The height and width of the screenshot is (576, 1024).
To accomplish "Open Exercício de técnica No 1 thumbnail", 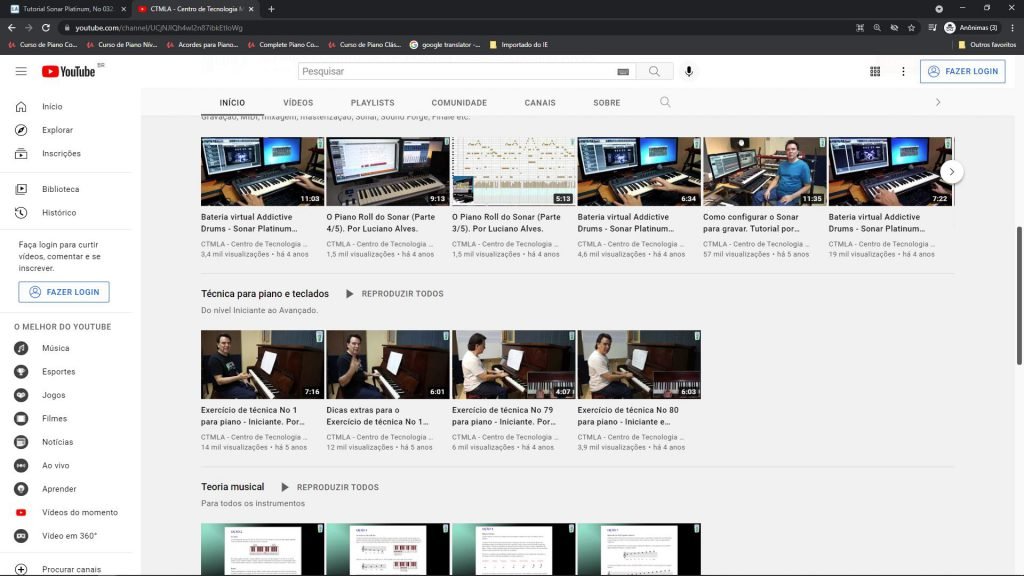I will click(x=262, y=364).
